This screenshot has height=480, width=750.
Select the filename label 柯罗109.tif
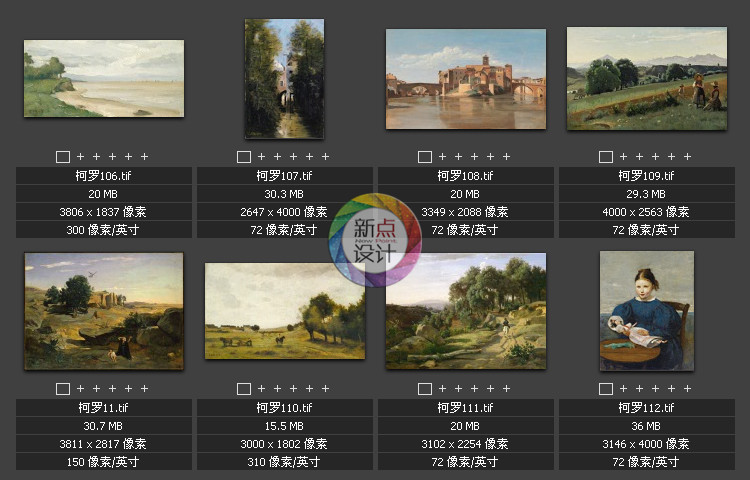(646, 176)
